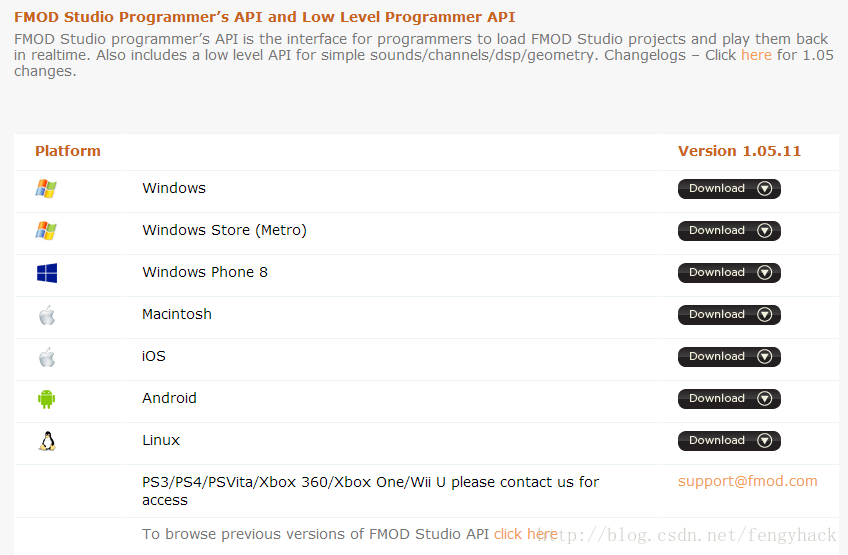This screenshot has height=555, width=848.
Task: Download the Linux API package
Action: pyautogui.click(x=729, y=440)
